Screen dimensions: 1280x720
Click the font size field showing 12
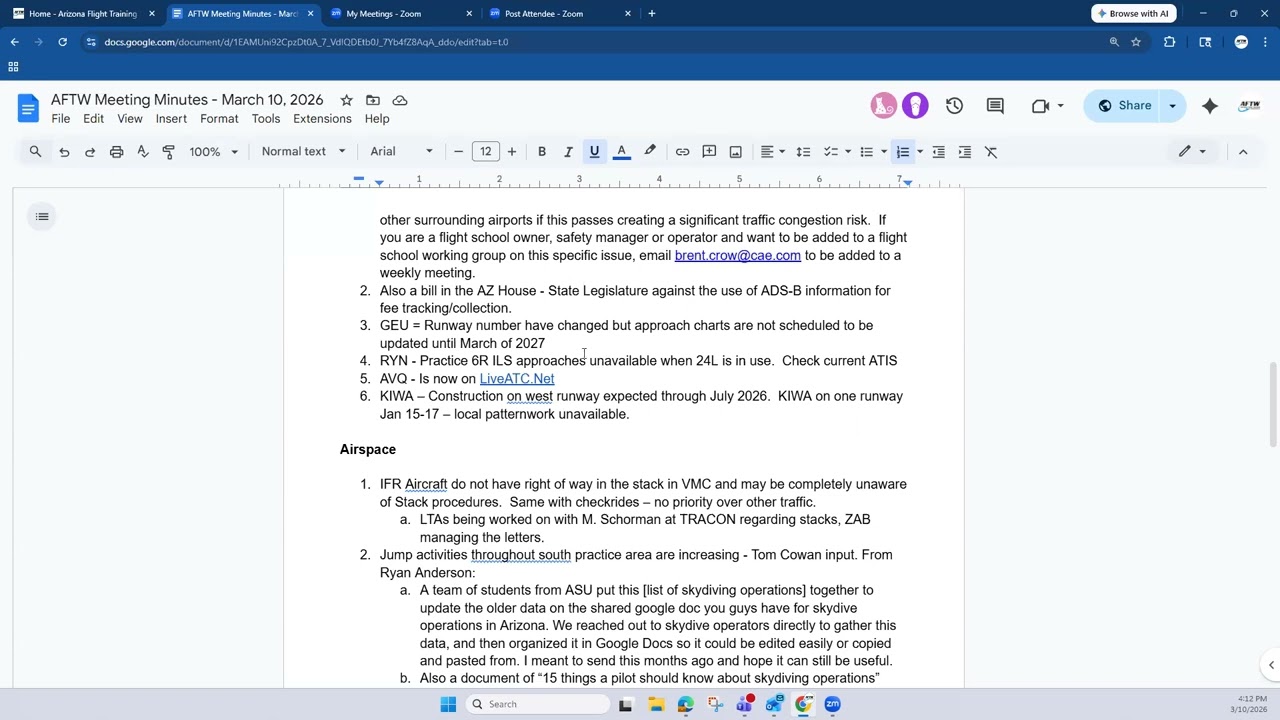(x=485, y=152)
